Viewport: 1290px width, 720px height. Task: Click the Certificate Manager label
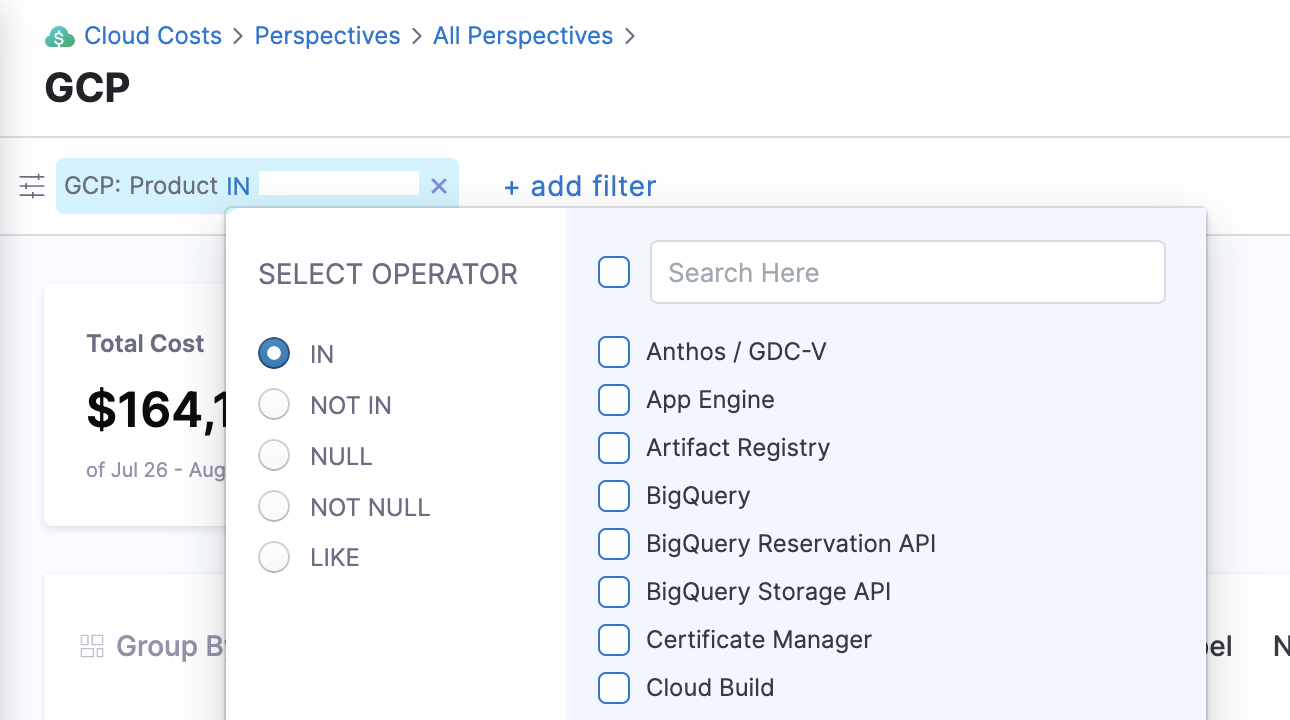point(759,640)
